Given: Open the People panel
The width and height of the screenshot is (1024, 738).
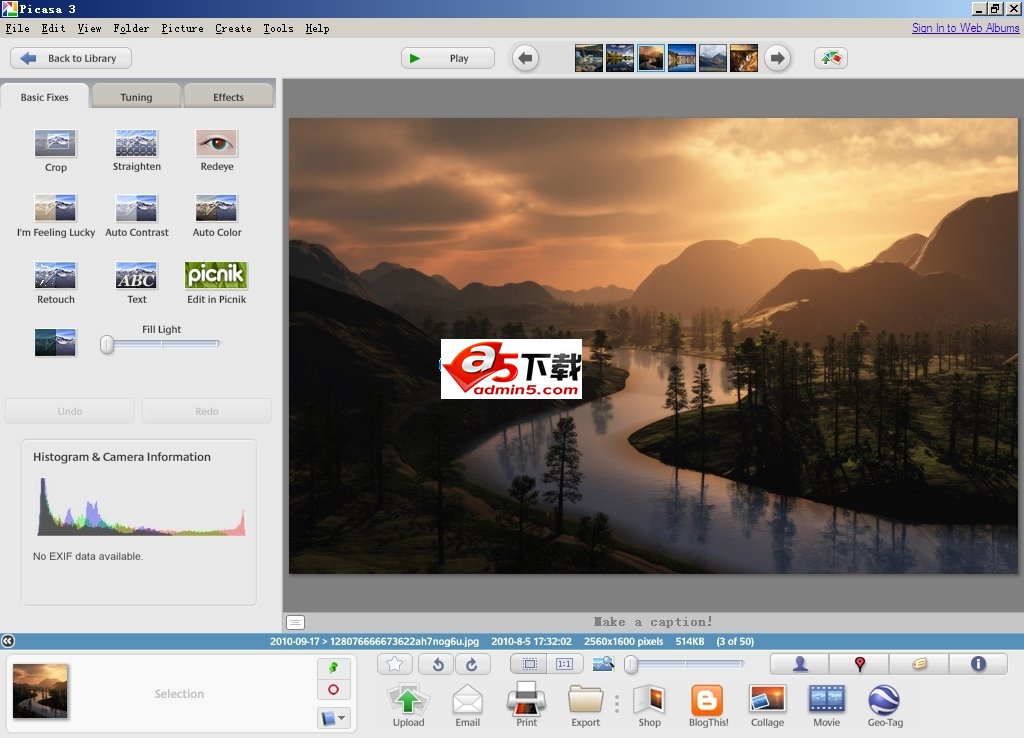Looking at the screenshot, I should click(800, 664).
